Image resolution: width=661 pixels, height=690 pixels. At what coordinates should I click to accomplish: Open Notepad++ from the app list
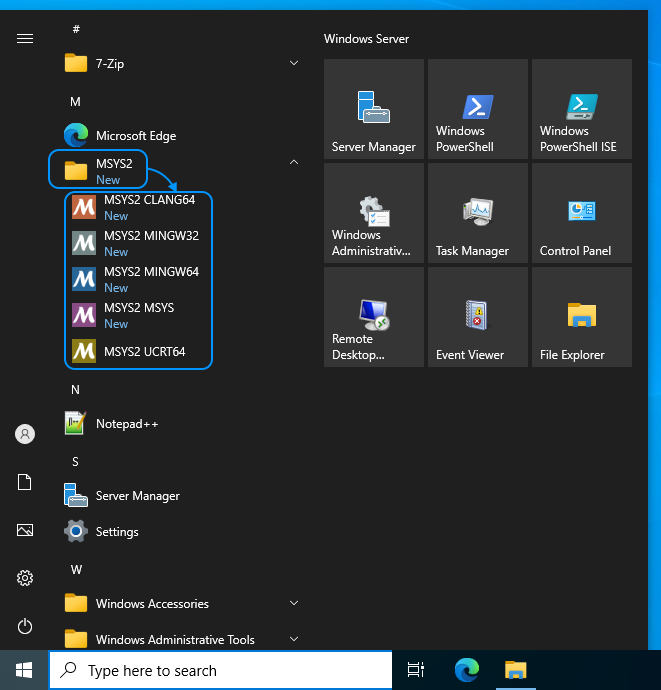point(181,424)
